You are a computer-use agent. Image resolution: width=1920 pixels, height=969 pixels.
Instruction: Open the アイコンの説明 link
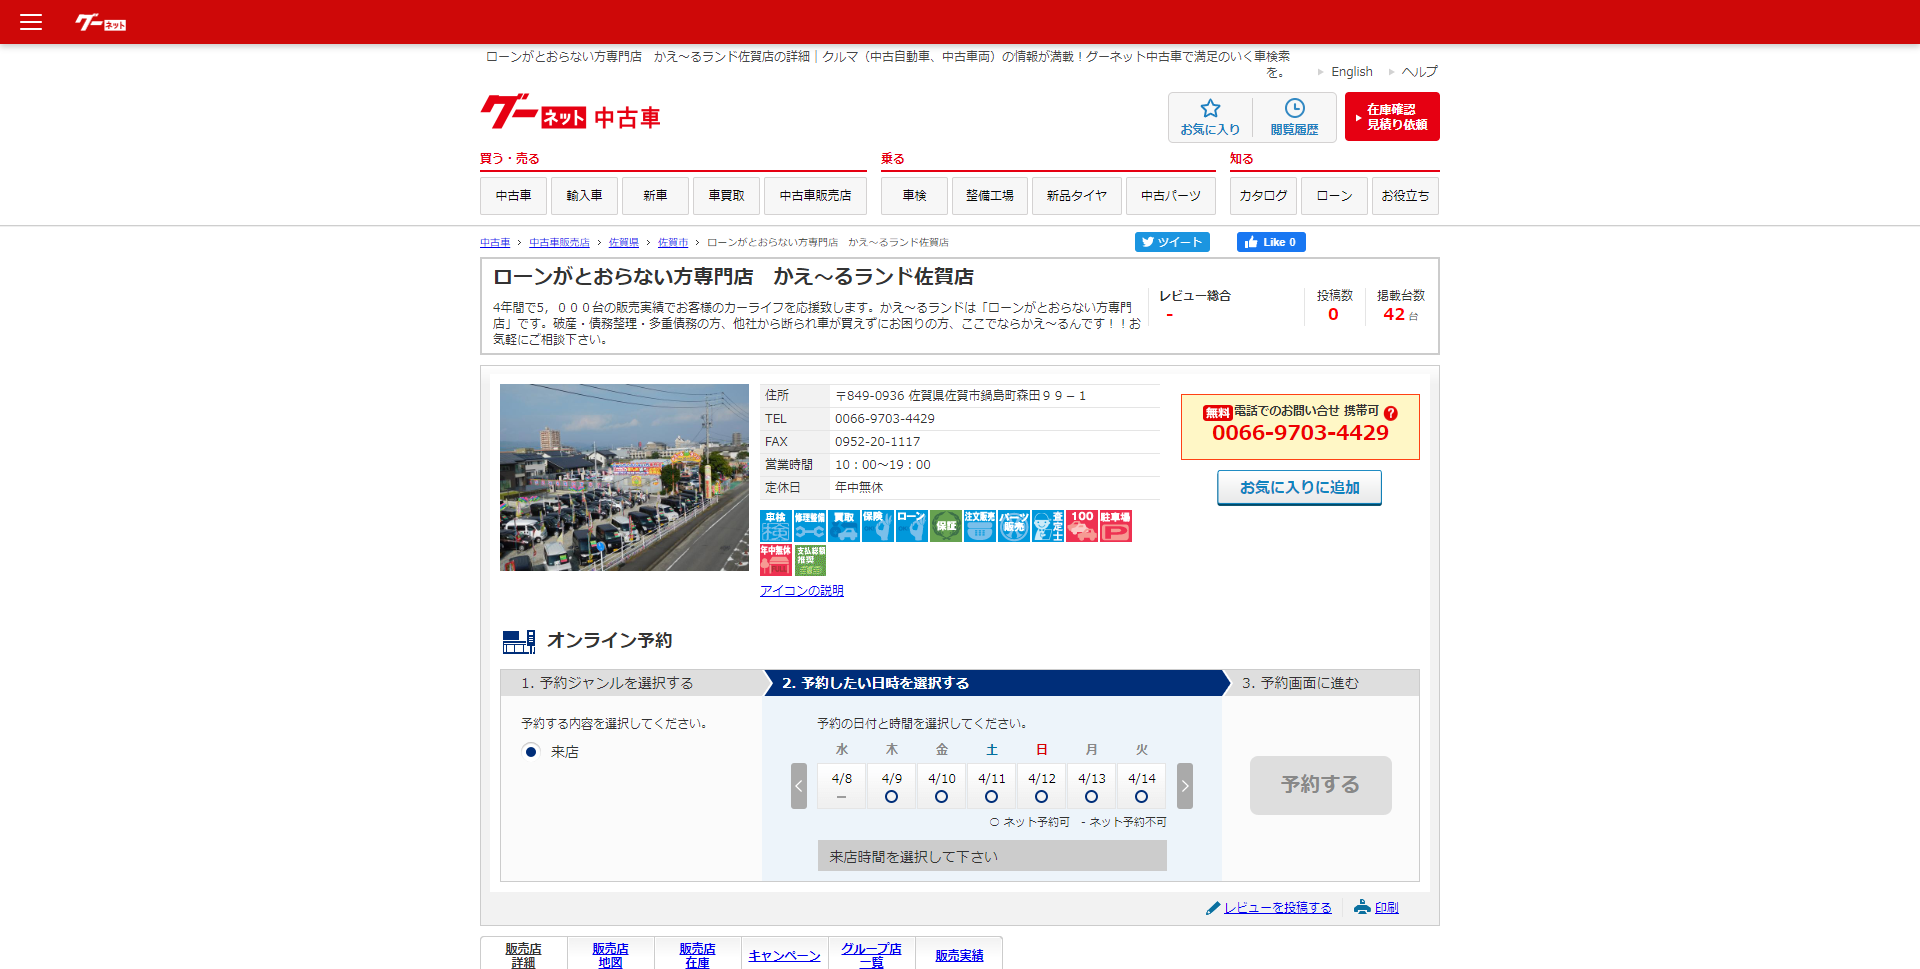click(801, 591)
